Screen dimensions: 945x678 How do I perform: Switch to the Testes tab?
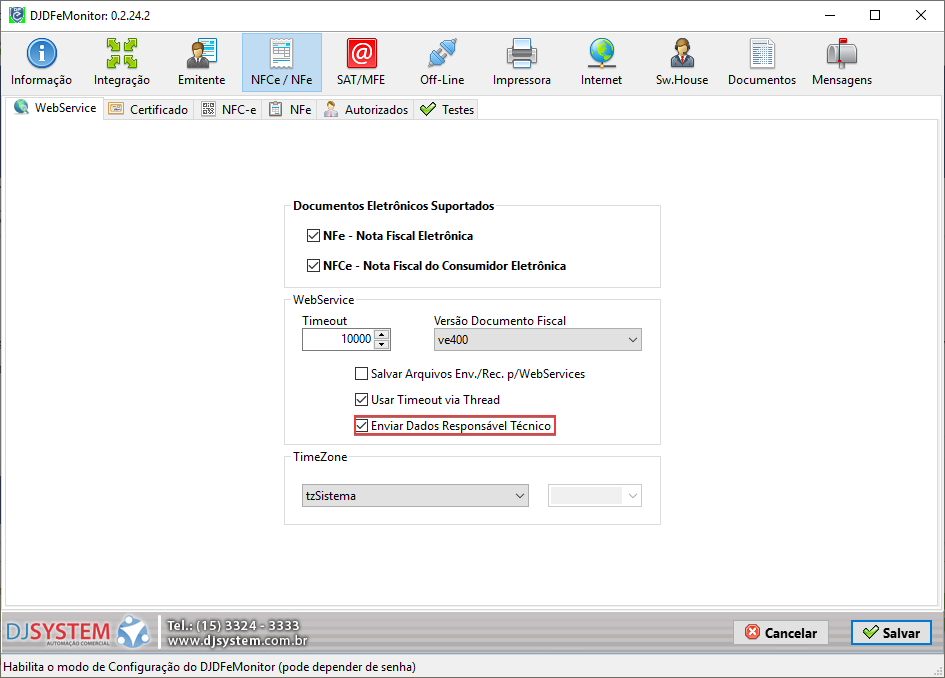447,110
